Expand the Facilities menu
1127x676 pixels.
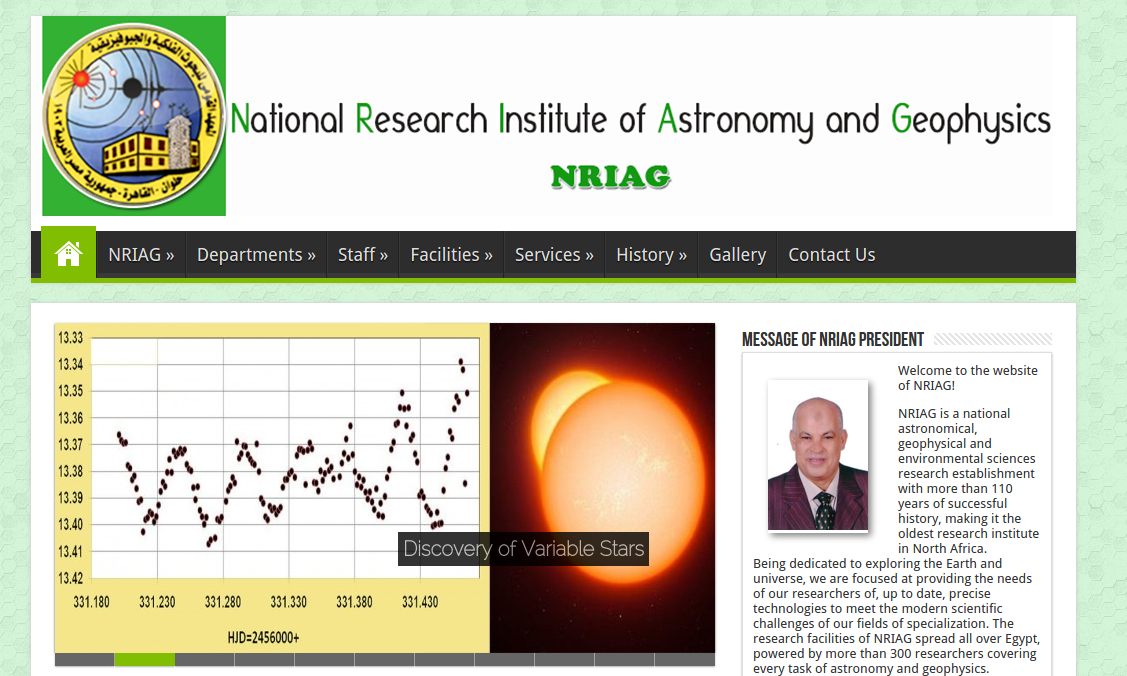click(x=451, y=255)
